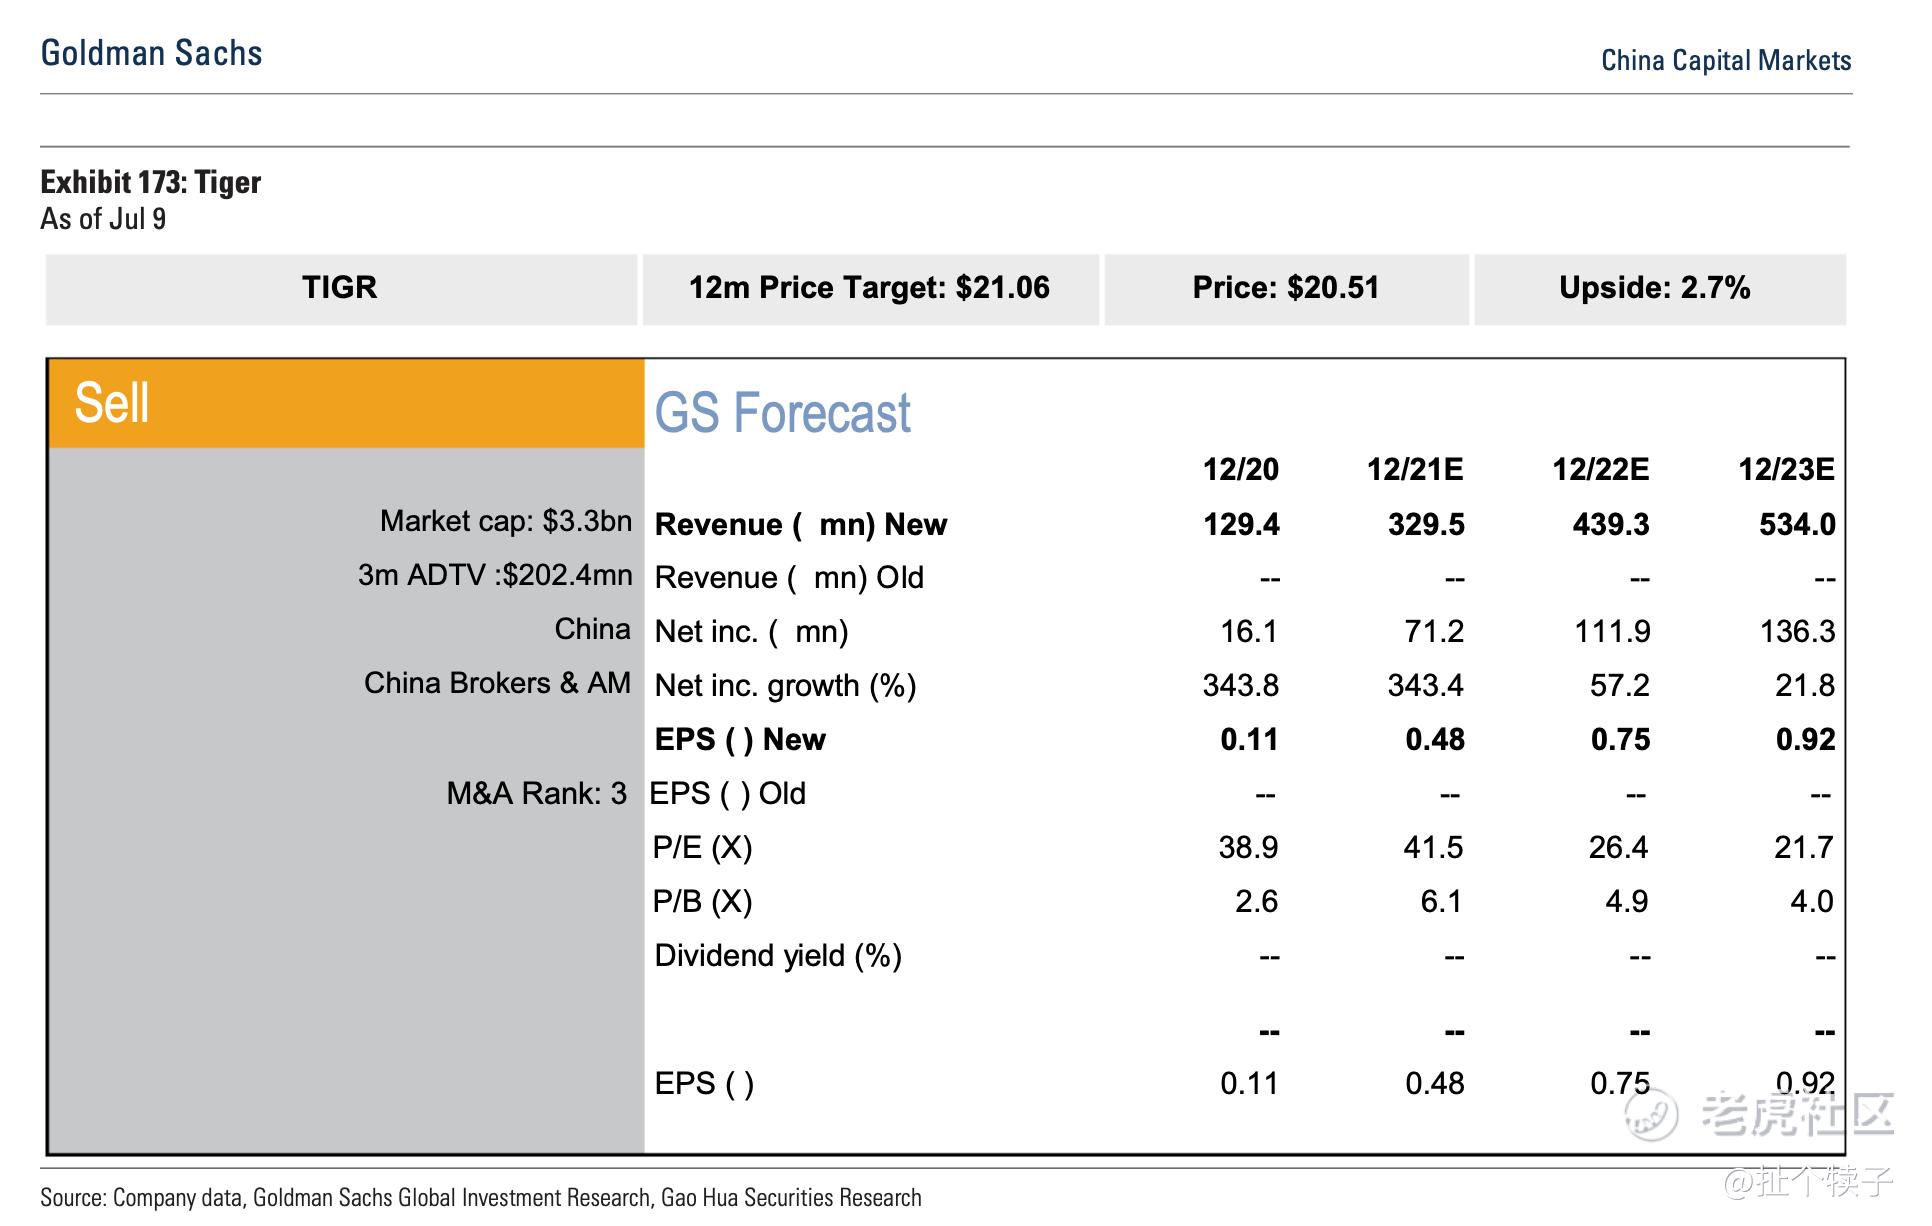Screen dimensions: 1932x1226
Task: Click the Dividend yield (%) label
Action: tap(778, 956)
